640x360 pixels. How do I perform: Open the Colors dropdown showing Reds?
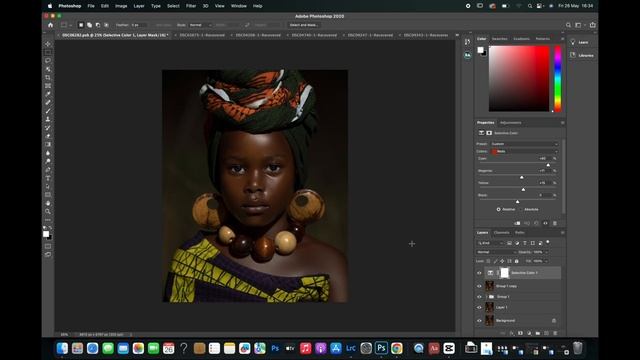pos(524,151)
